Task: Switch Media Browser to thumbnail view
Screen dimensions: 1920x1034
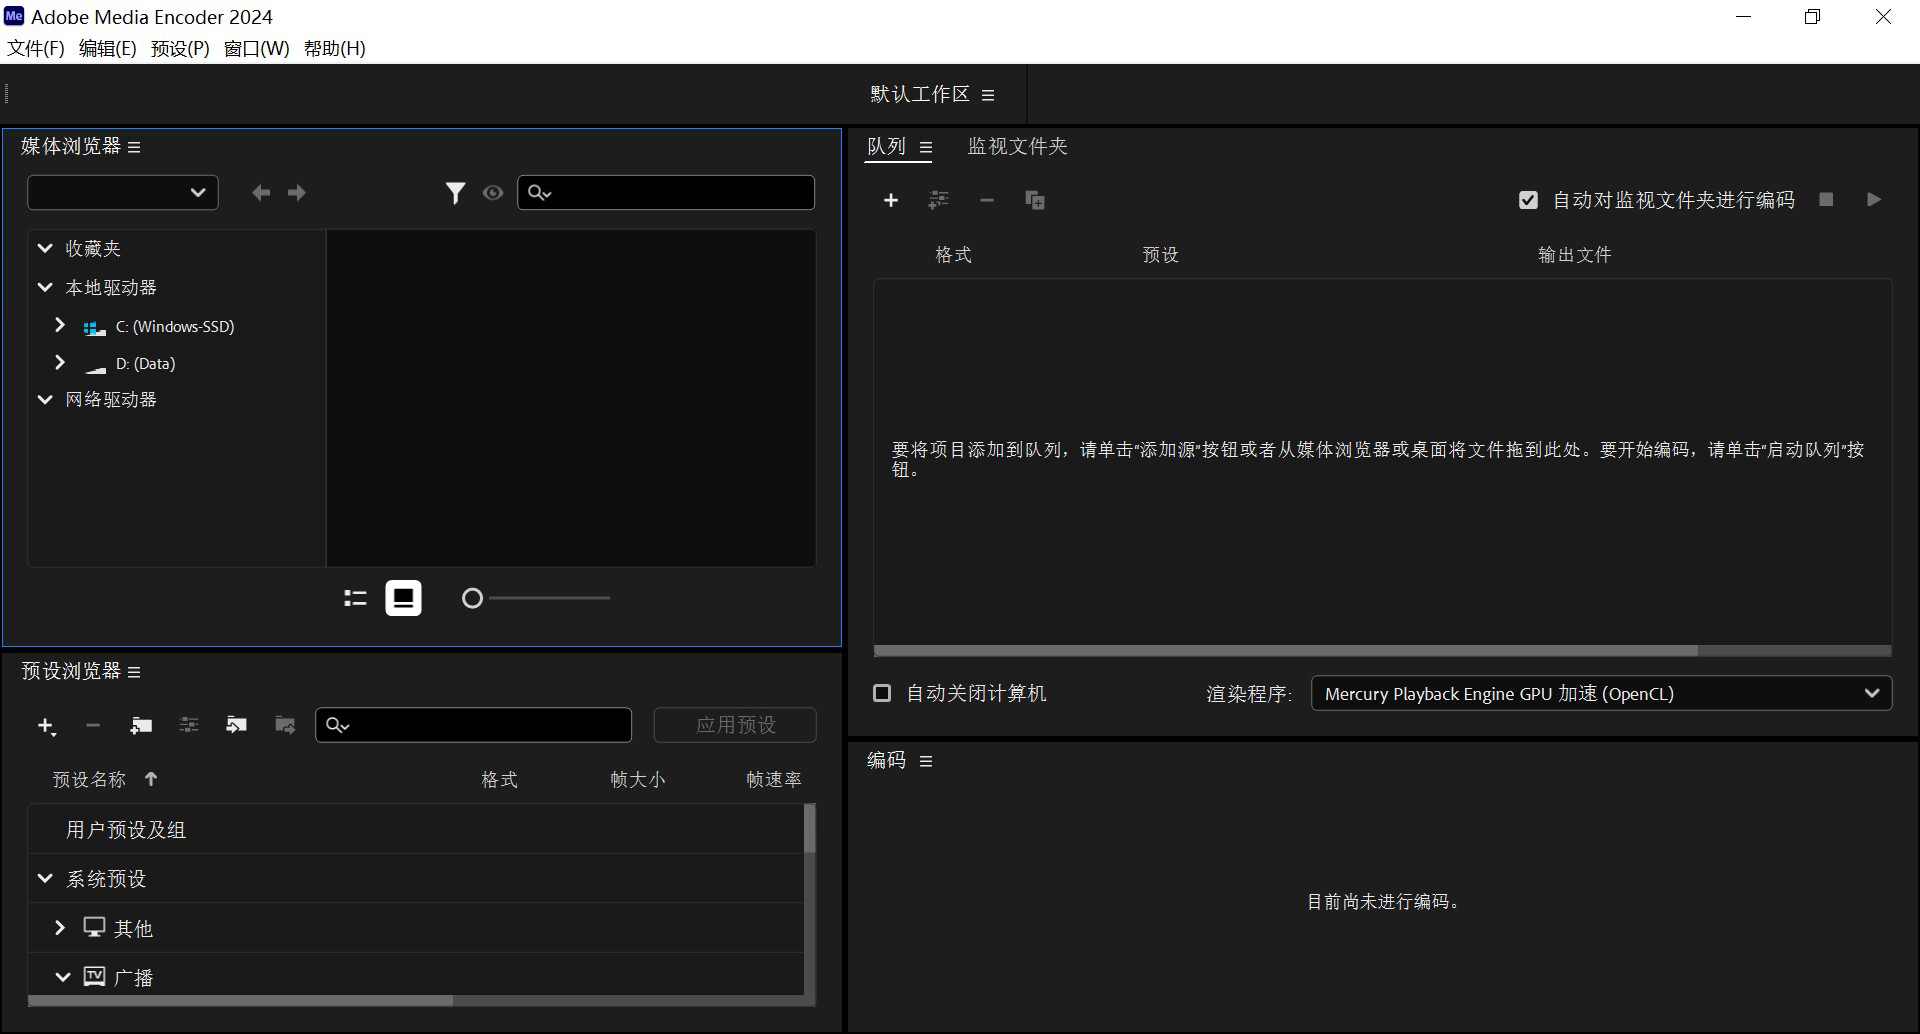Action: pos(403,598)
